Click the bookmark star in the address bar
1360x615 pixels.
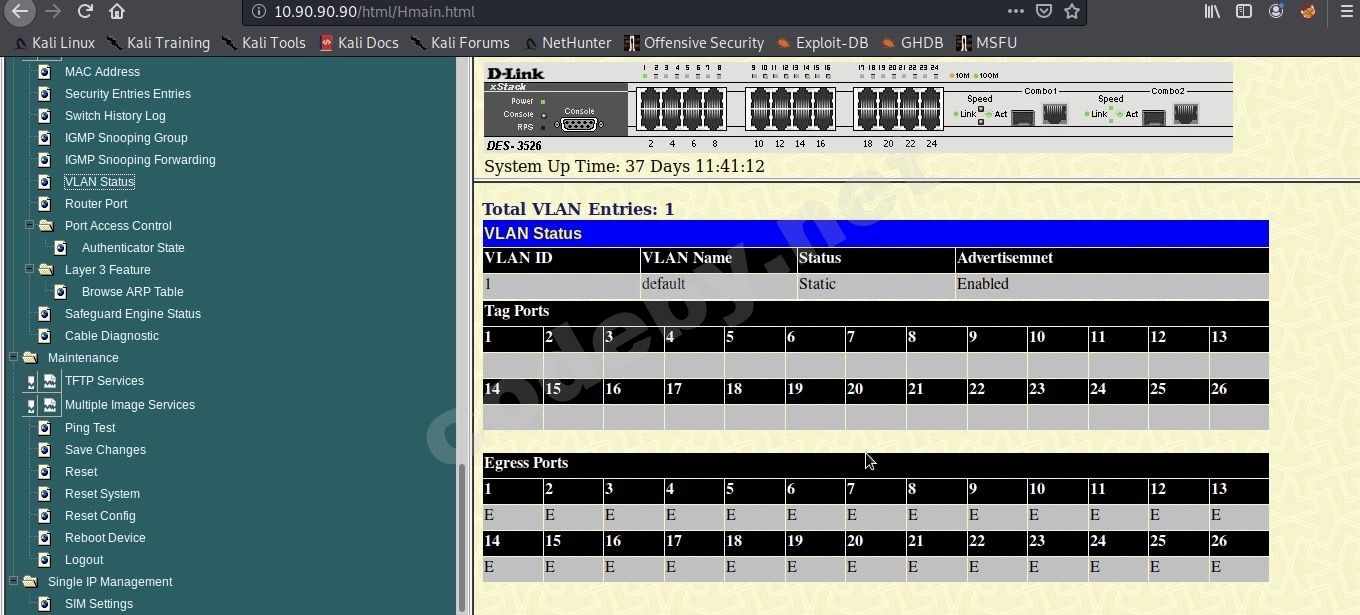(x=1069, y=12)
